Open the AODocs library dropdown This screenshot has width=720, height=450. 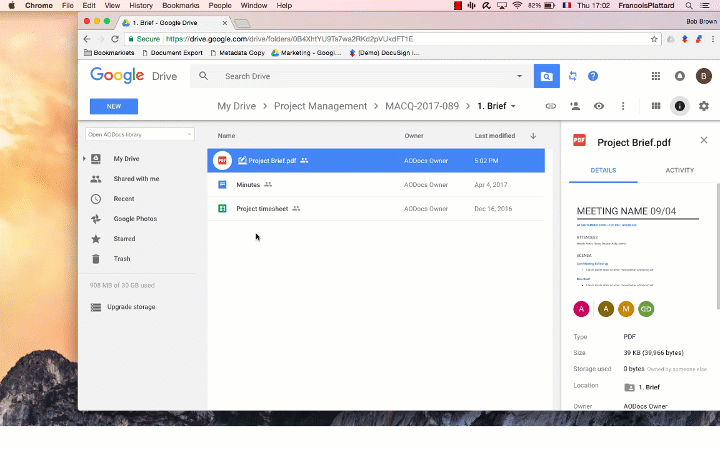[140, 135]
